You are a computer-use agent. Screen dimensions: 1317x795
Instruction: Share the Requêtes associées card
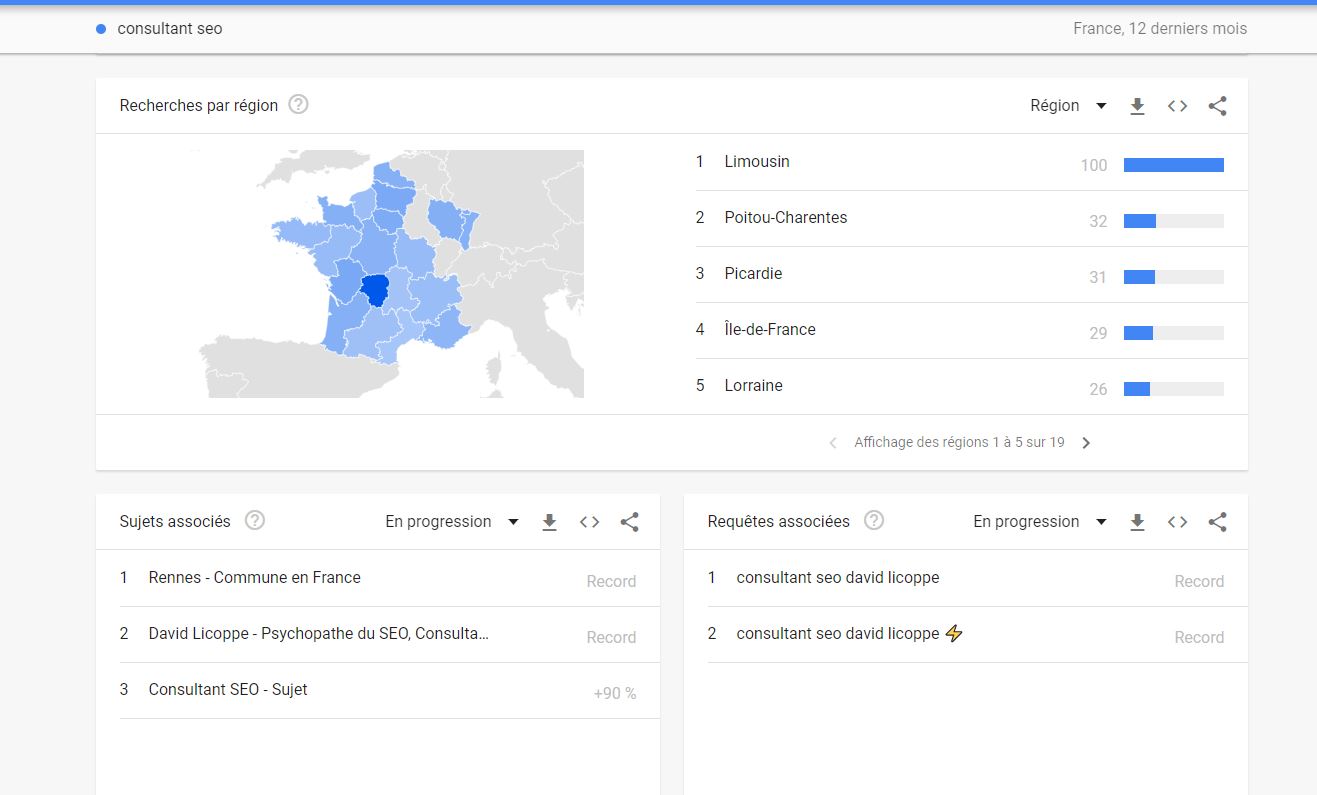pos(1217,522)
